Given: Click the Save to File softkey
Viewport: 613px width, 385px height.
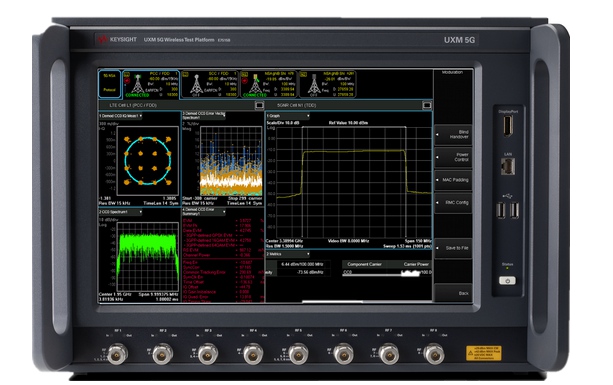Looking at the screenshot, I should (x=453, y=248).
